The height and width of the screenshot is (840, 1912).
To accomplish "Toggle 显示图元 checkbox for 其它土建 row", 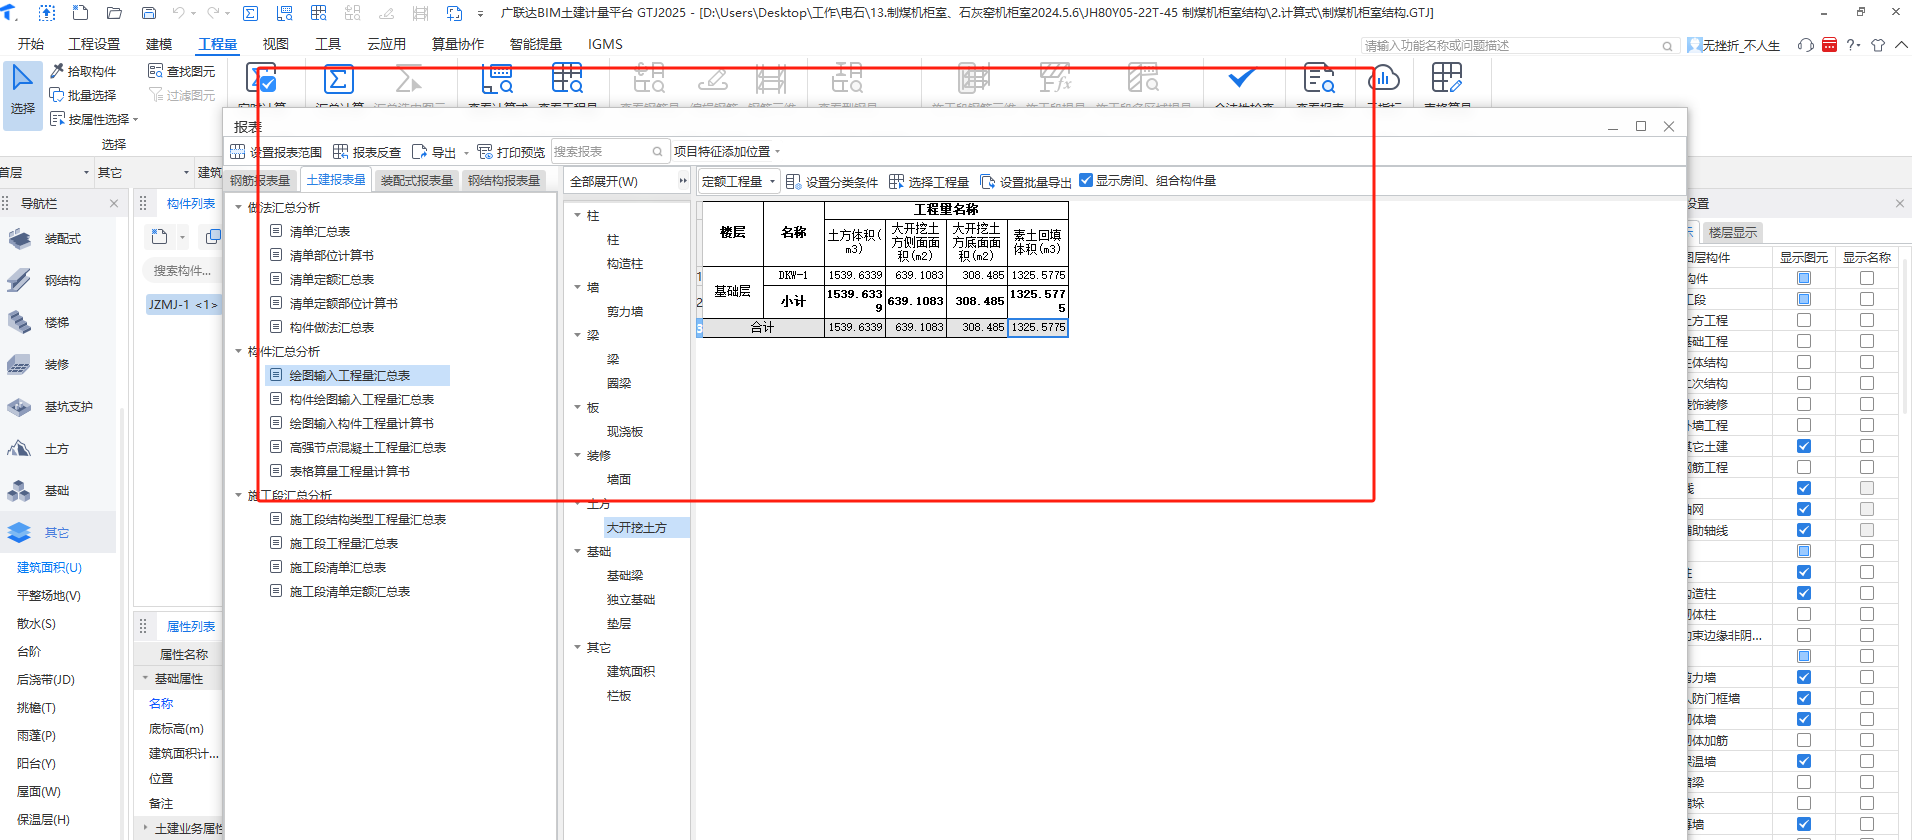I will pos(1804,446).
